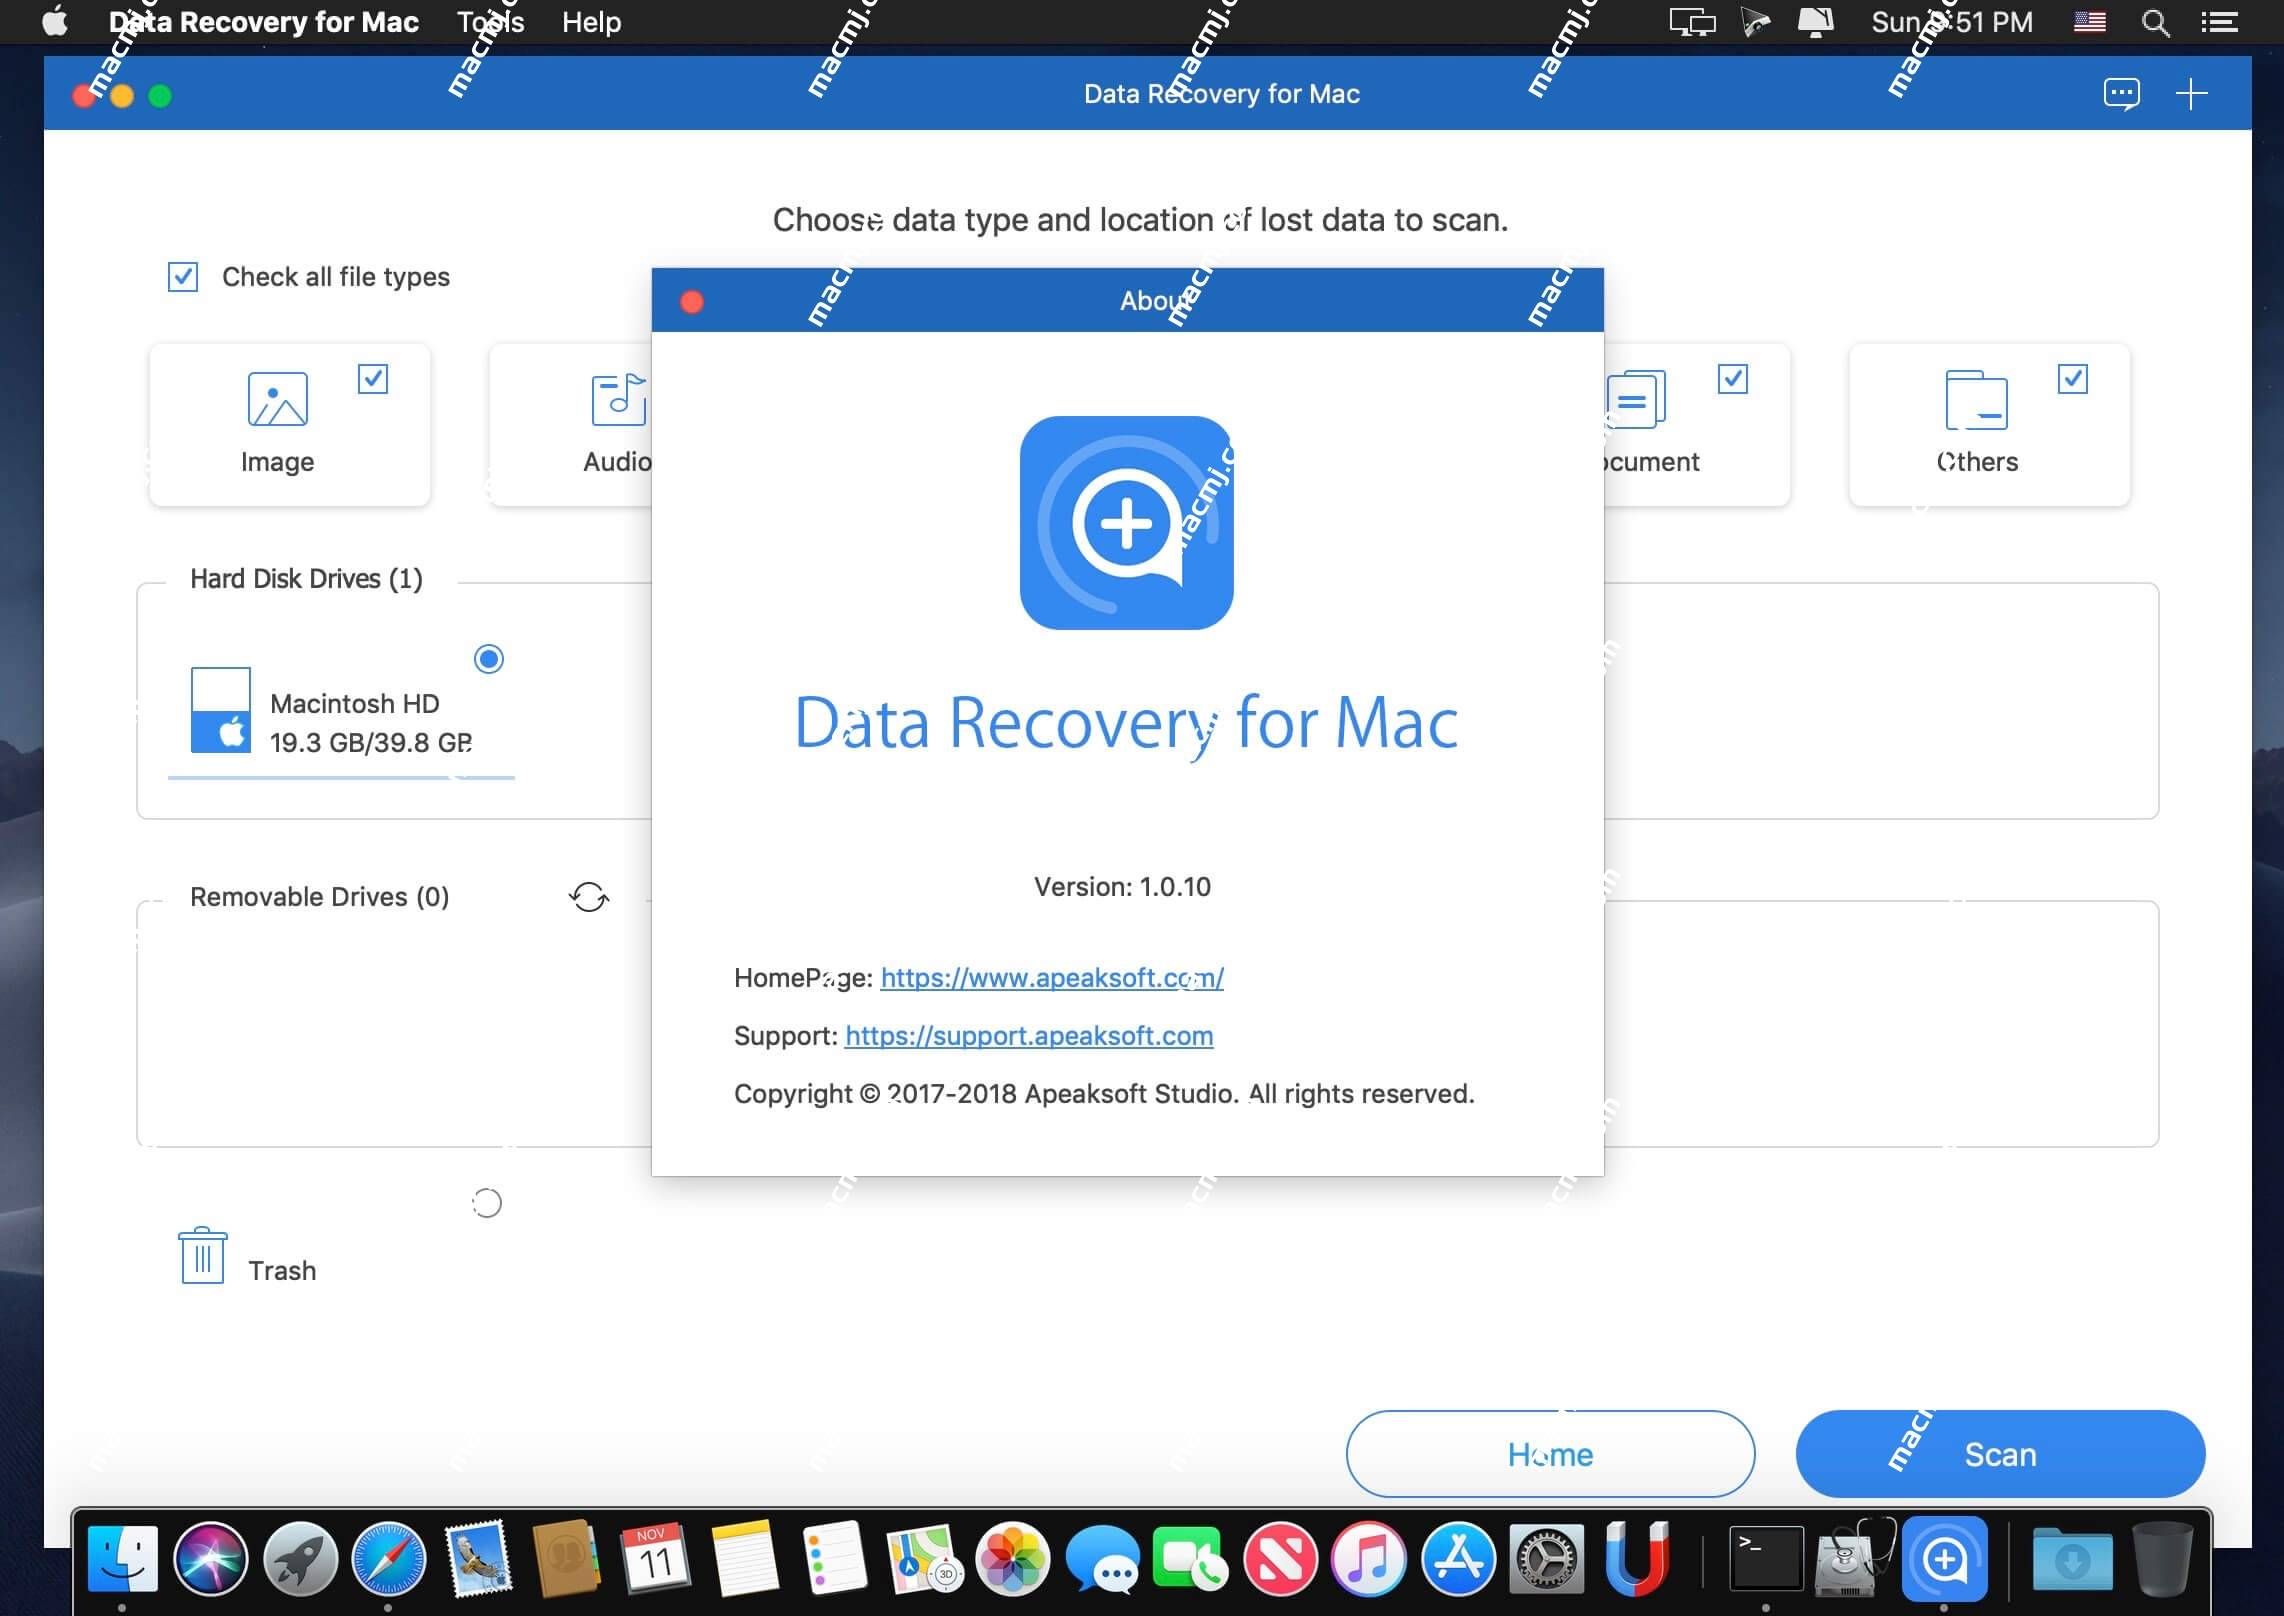Viewport: 2284px width, 1616px height.
Task: Click the Scan button
Action: [2000, 1454]
